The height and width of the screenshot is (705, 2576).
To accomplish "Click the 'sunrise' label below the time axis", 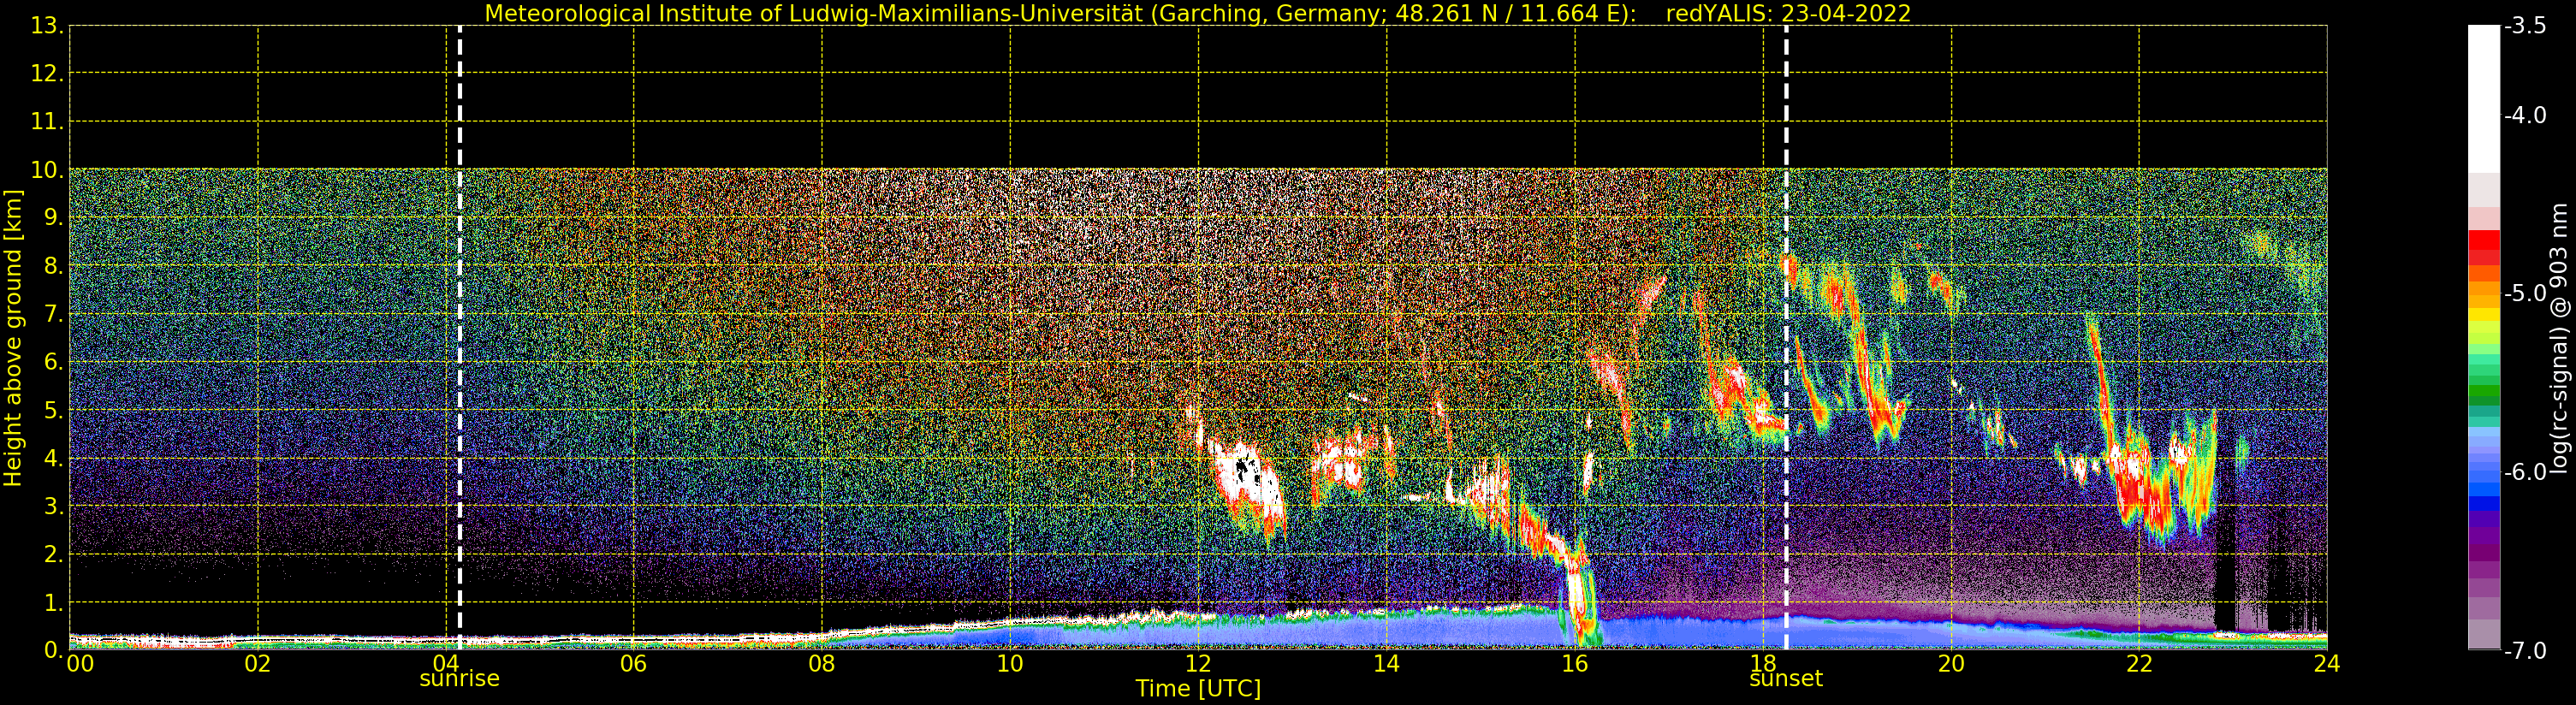I will pos(459,678).
